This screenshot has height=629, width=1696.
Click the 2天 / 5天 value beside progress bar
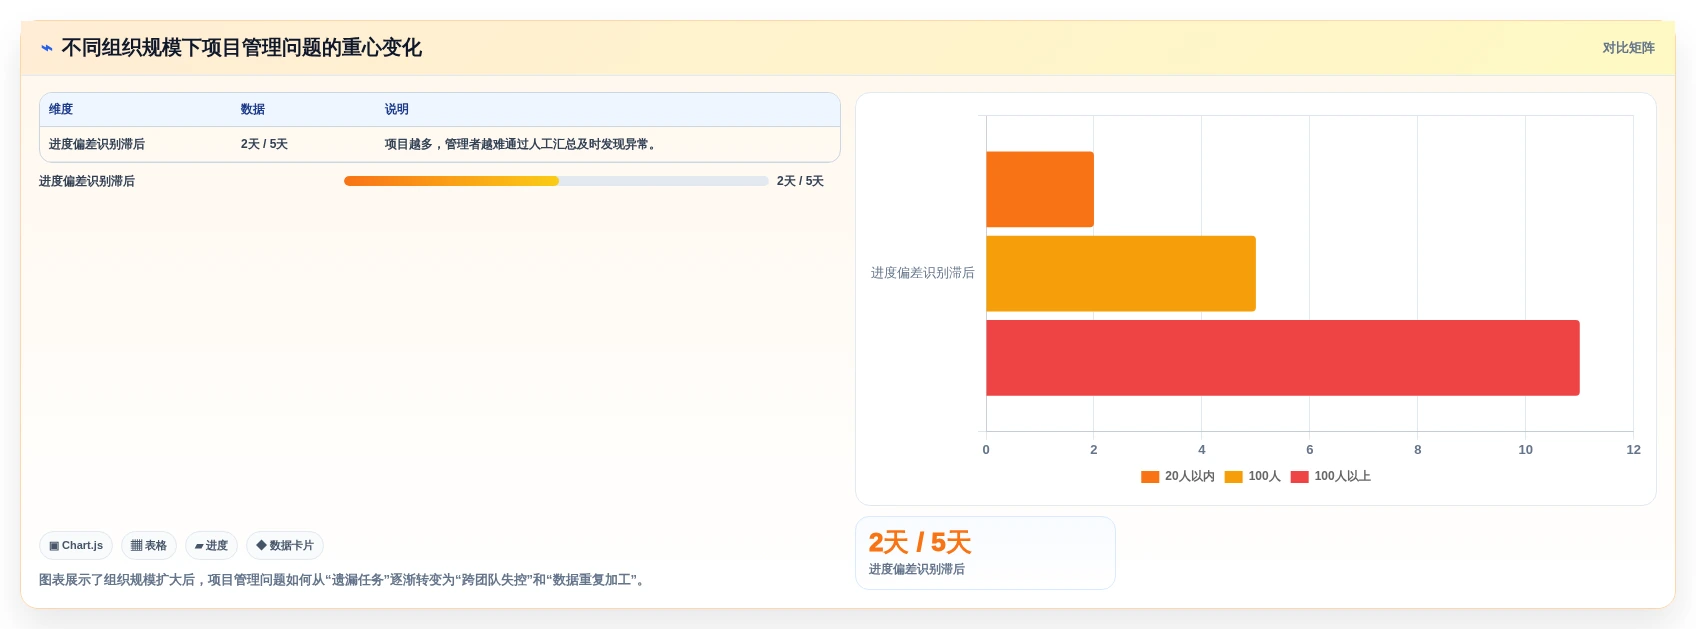[x=800, y=181]
